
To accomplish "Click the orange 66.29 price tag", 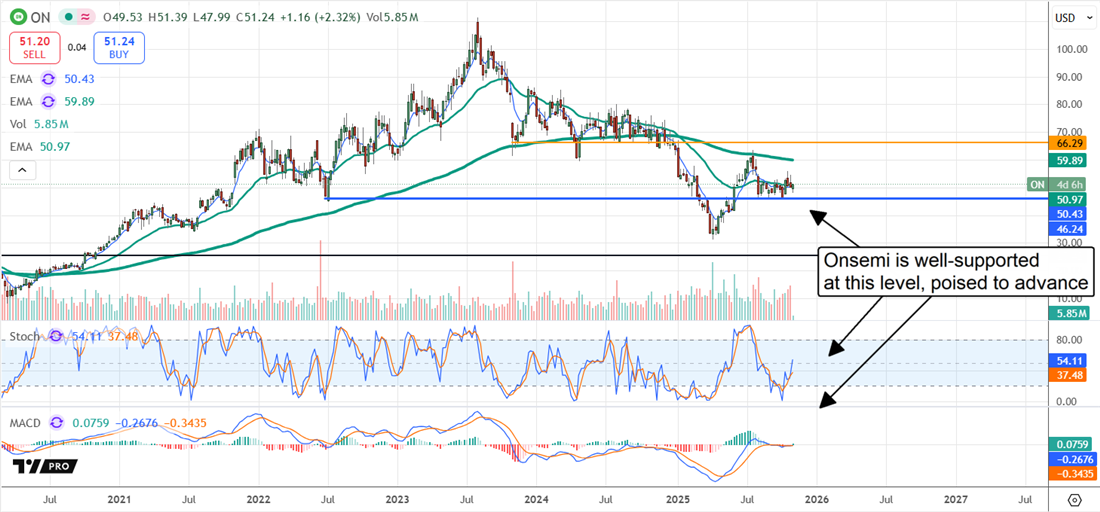I will click(x=1067, y=142).
